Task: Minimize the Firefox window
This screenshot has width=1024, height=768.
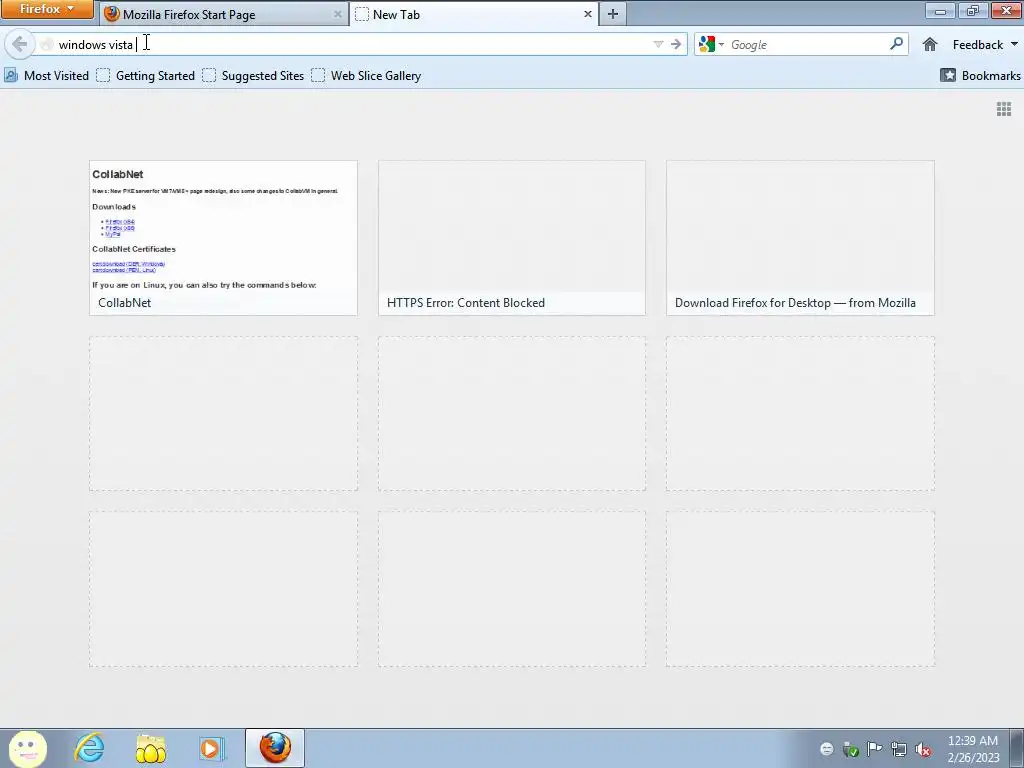Action: (x=940, y=11)
